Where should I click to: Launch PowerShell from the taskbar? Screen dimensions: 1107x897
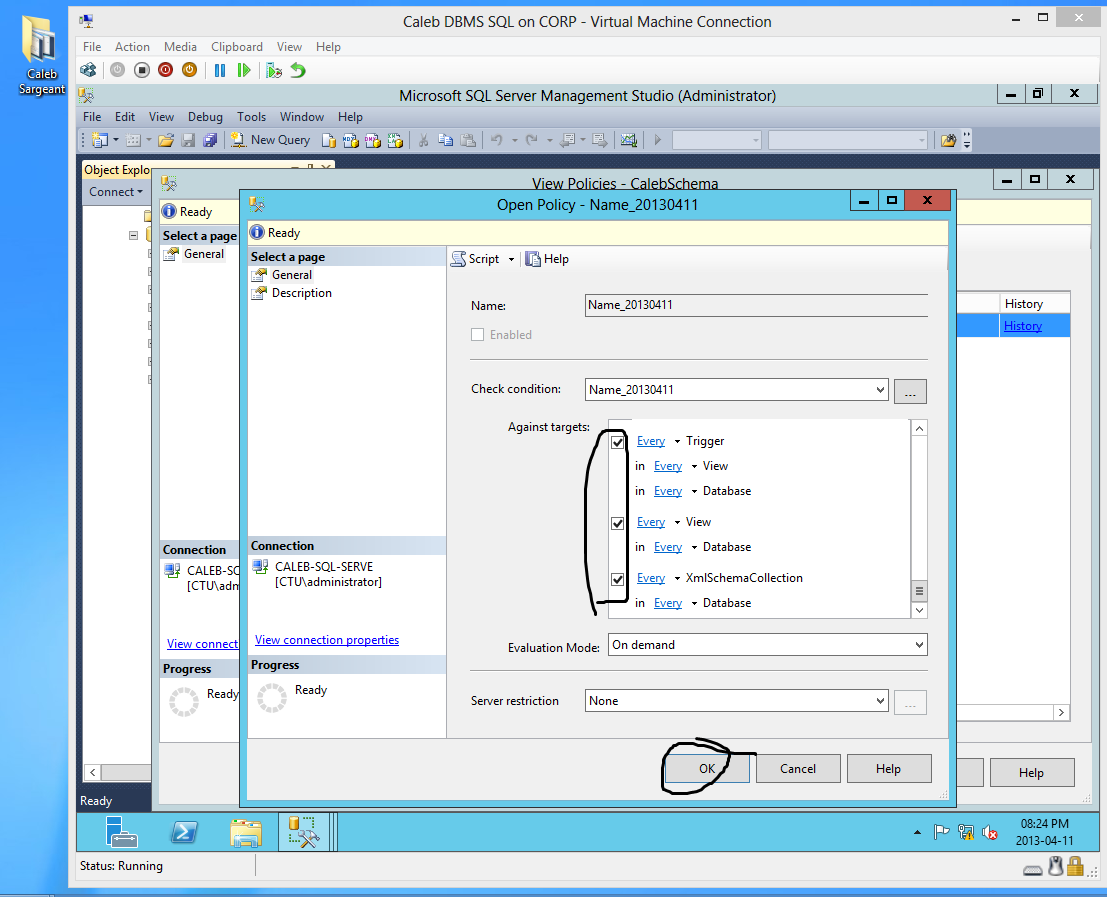point(184,832)
